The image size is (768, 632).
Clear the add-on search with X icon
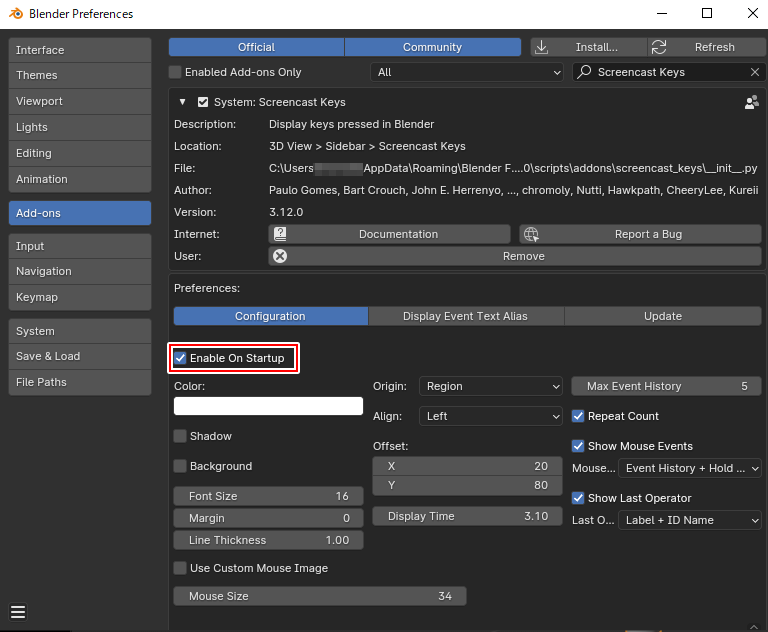[755, 72]
